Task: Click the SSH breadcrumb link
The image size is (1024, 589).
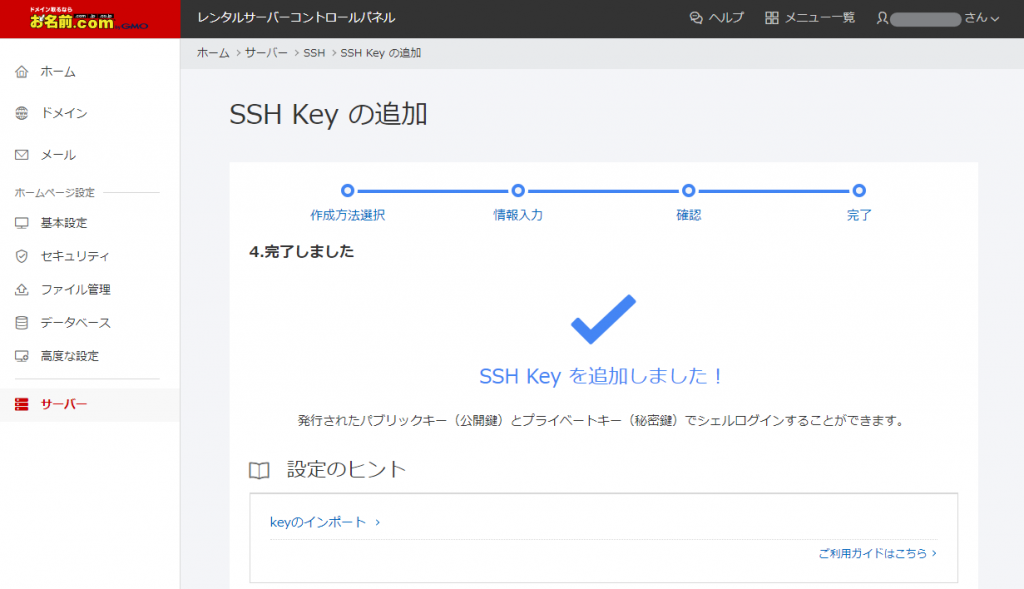Action: coord(314,53)
